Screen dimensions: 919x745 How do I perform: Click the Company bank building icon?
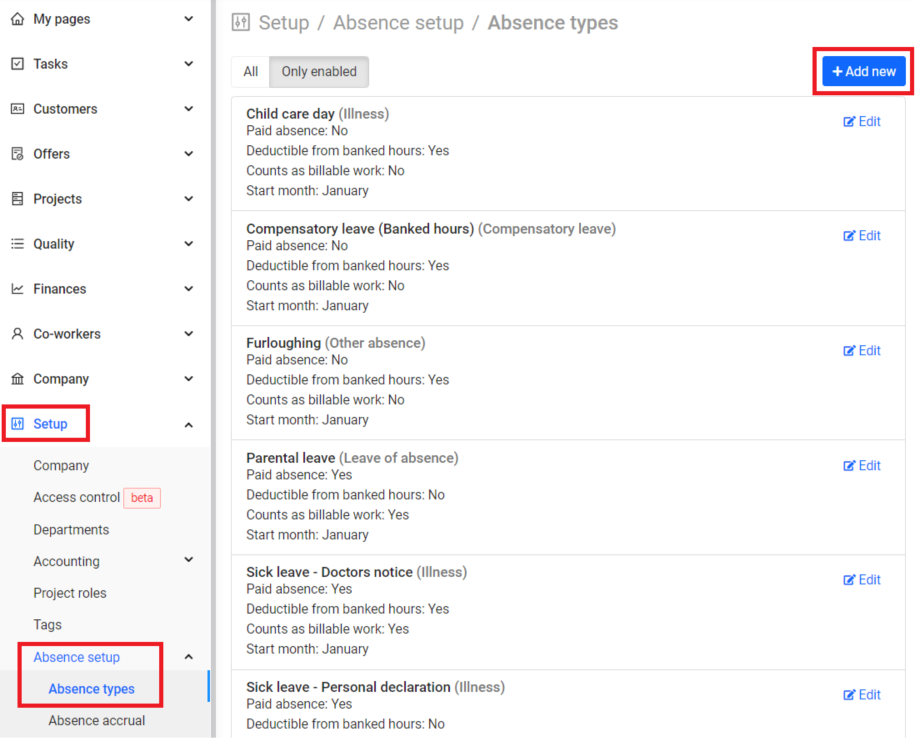[x=18, y=379]
